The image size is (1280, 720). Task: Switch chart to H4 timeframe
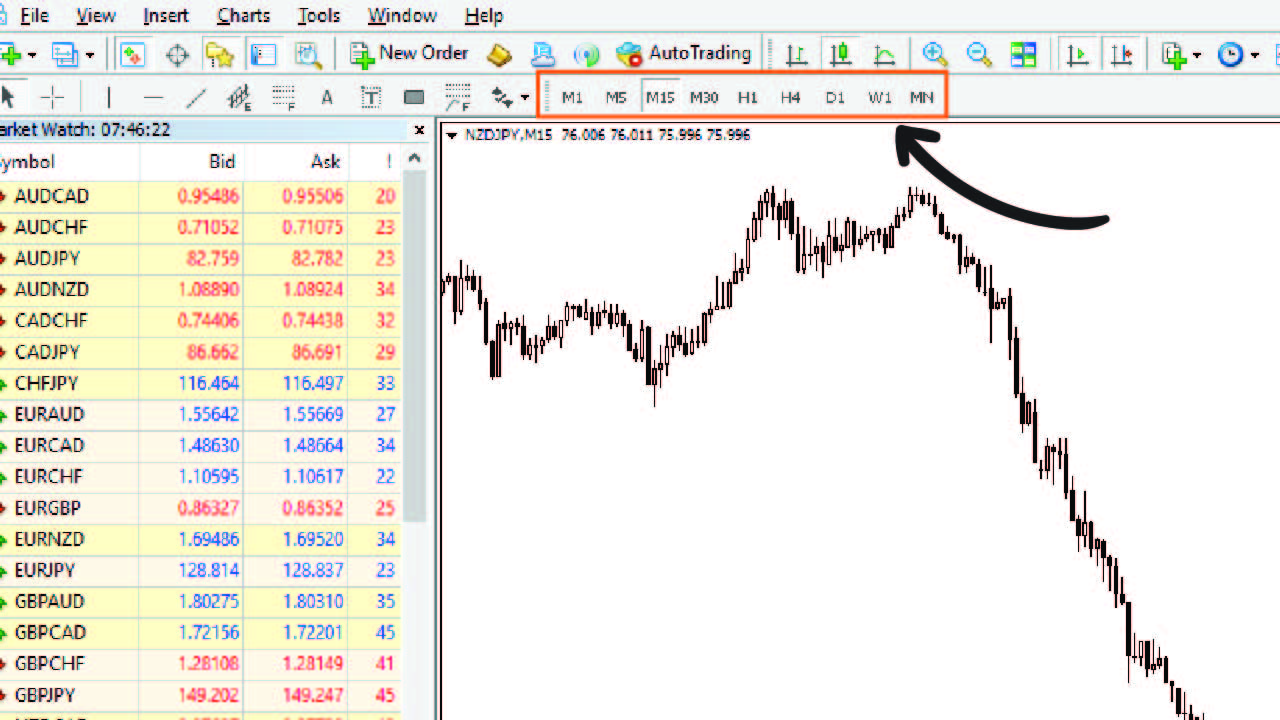pyautogui.click(x=790, y=97)
